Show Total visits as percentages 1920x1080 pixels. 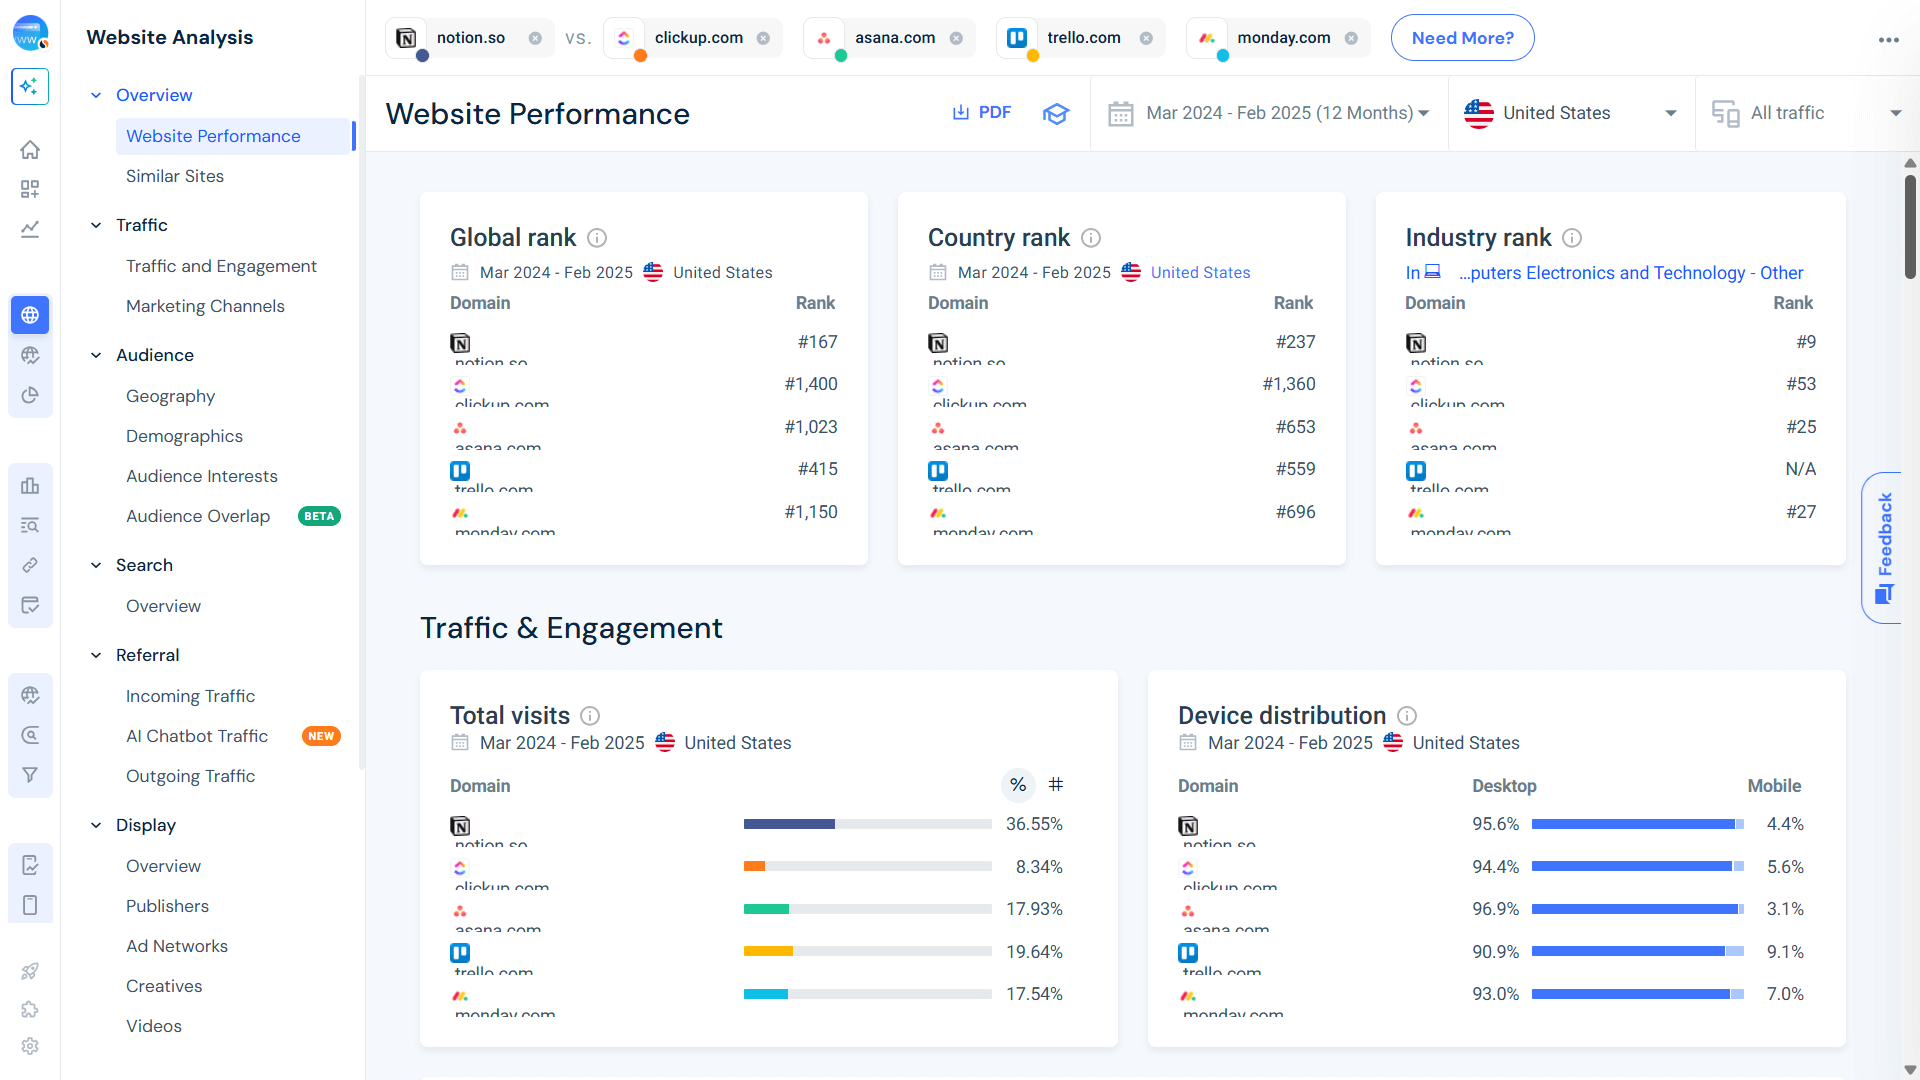coord(1018,785)
